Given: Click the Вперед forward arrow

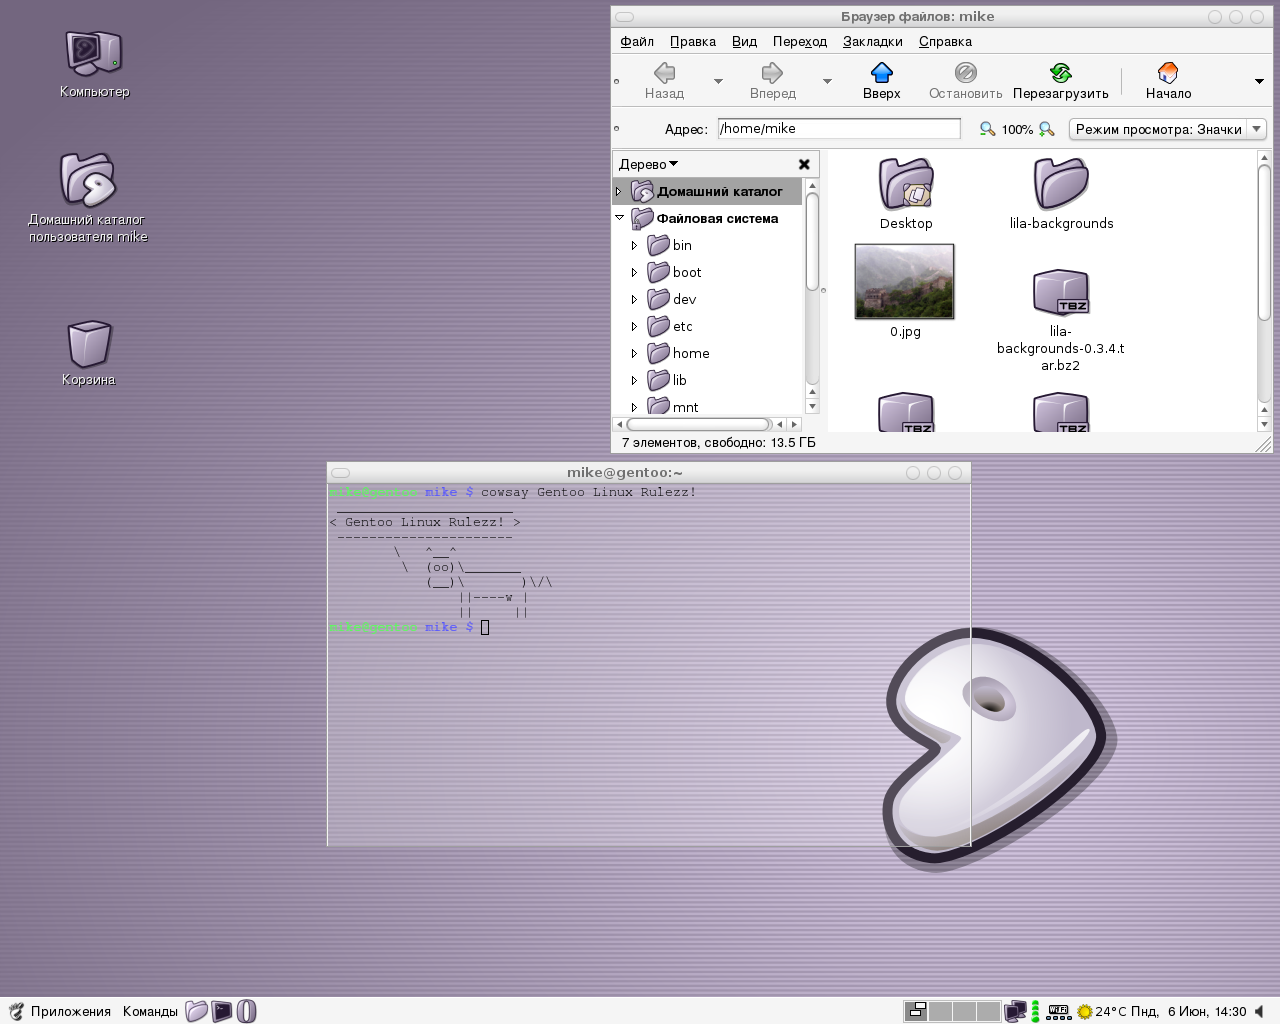Looking at the screenshot, I should pyautogui.click(x=772, y=81).
